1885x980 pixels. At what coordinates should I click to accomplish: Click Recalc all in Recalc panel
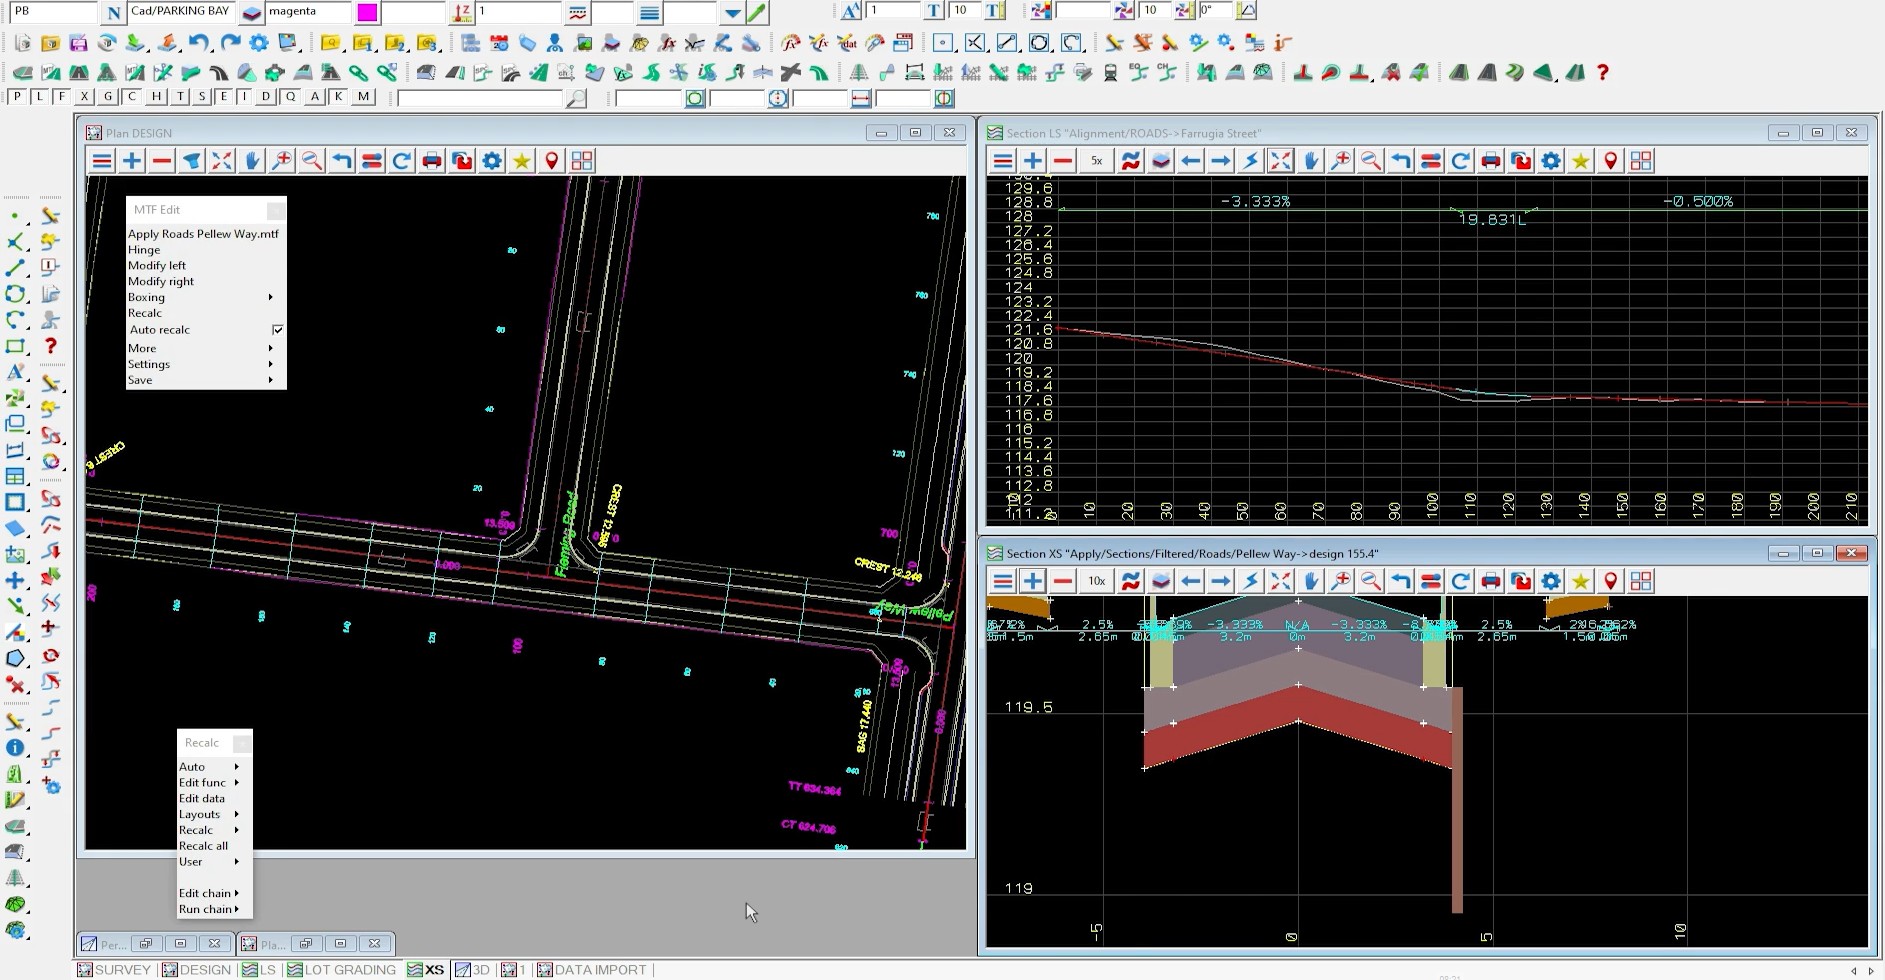tap(203, 846)
